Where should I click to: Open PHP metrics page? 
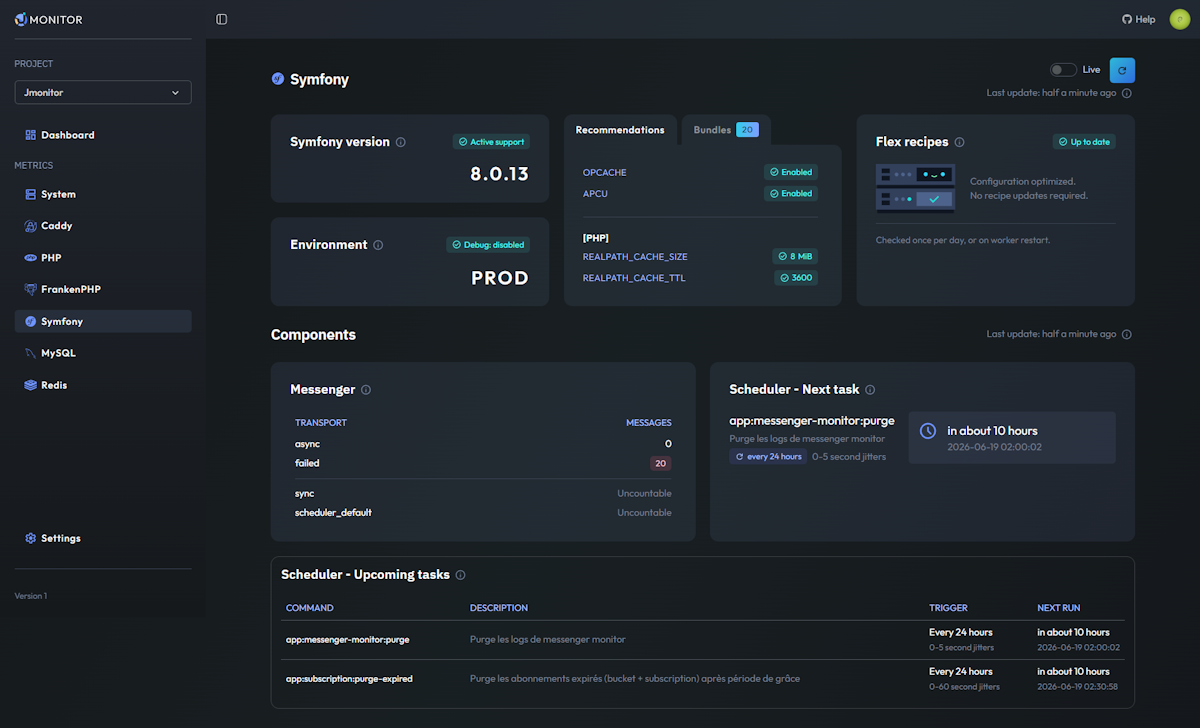point(103,258)
